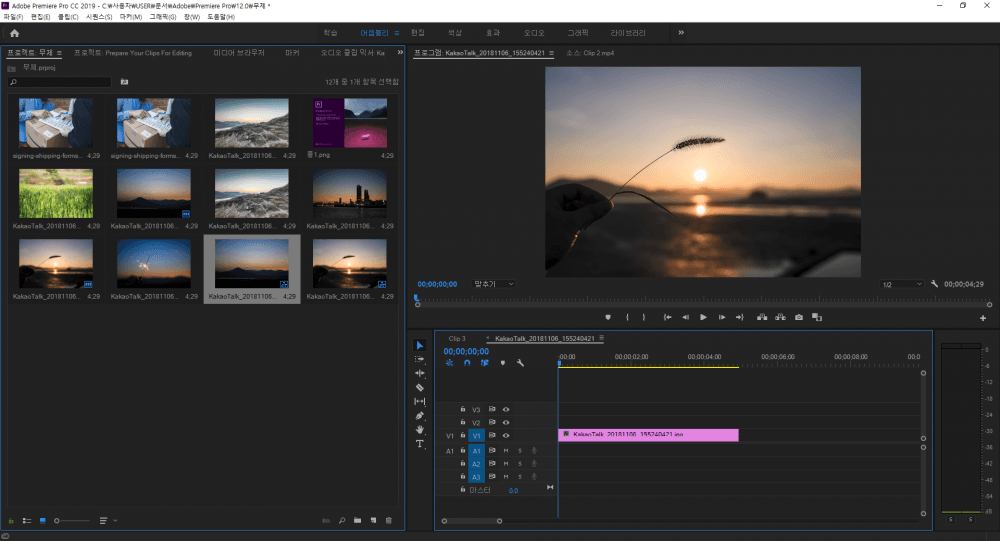Switch to 편집 workspace
The image size is (1000, 541).
[x=418, y=33]
